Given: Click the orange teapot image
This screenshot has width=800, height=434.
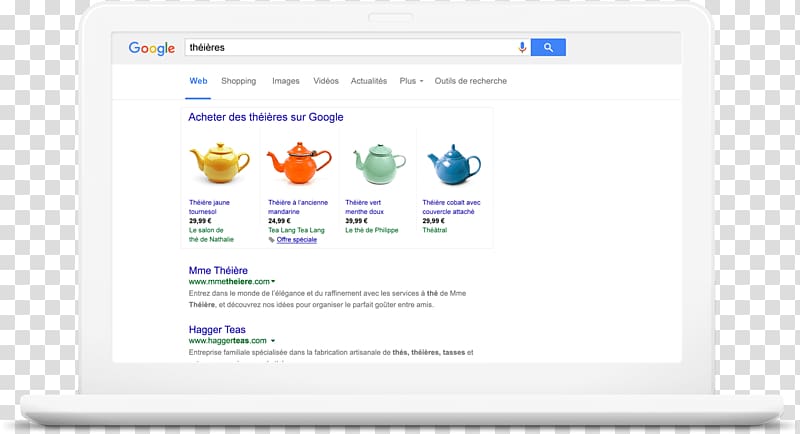Looking at the screenshot, I should point(299,163).
